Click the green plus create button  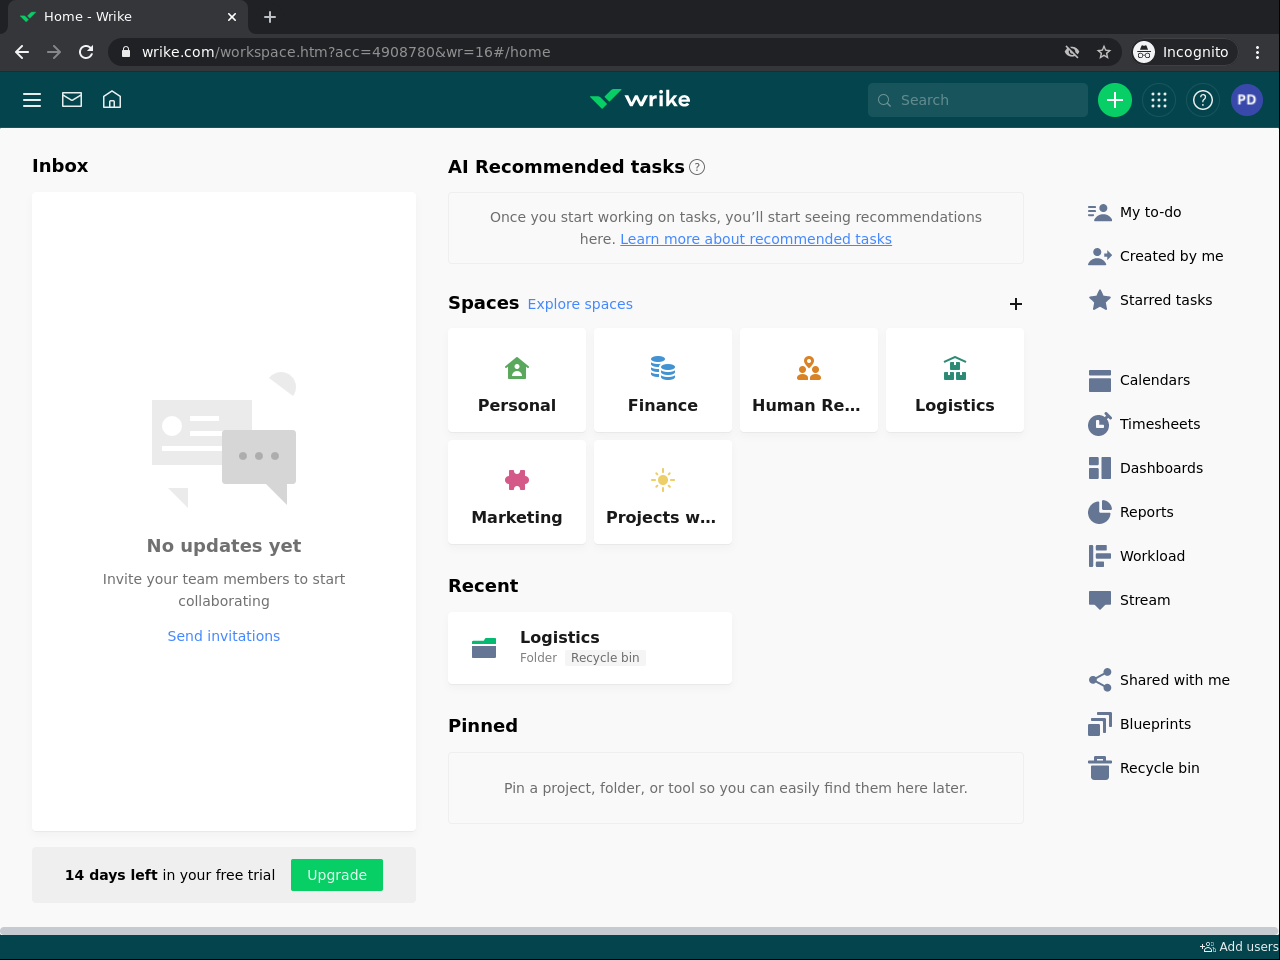1115,100
